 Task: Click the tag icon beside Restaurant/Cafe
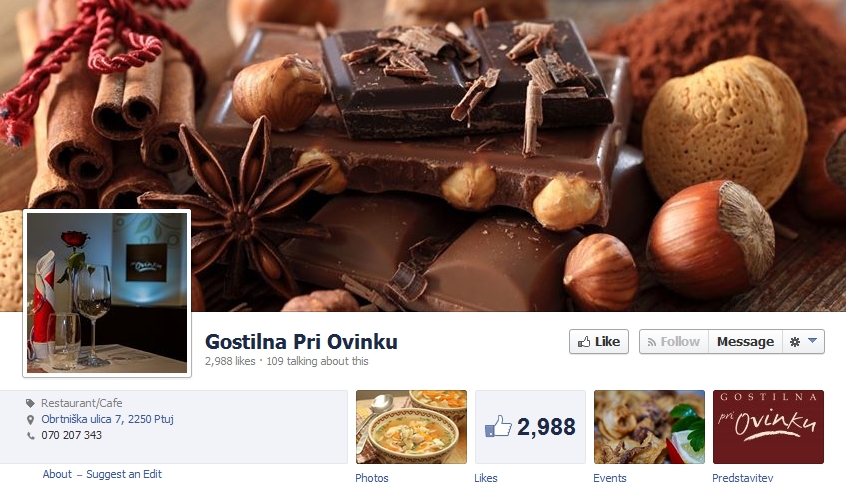[x=30, y=403]
